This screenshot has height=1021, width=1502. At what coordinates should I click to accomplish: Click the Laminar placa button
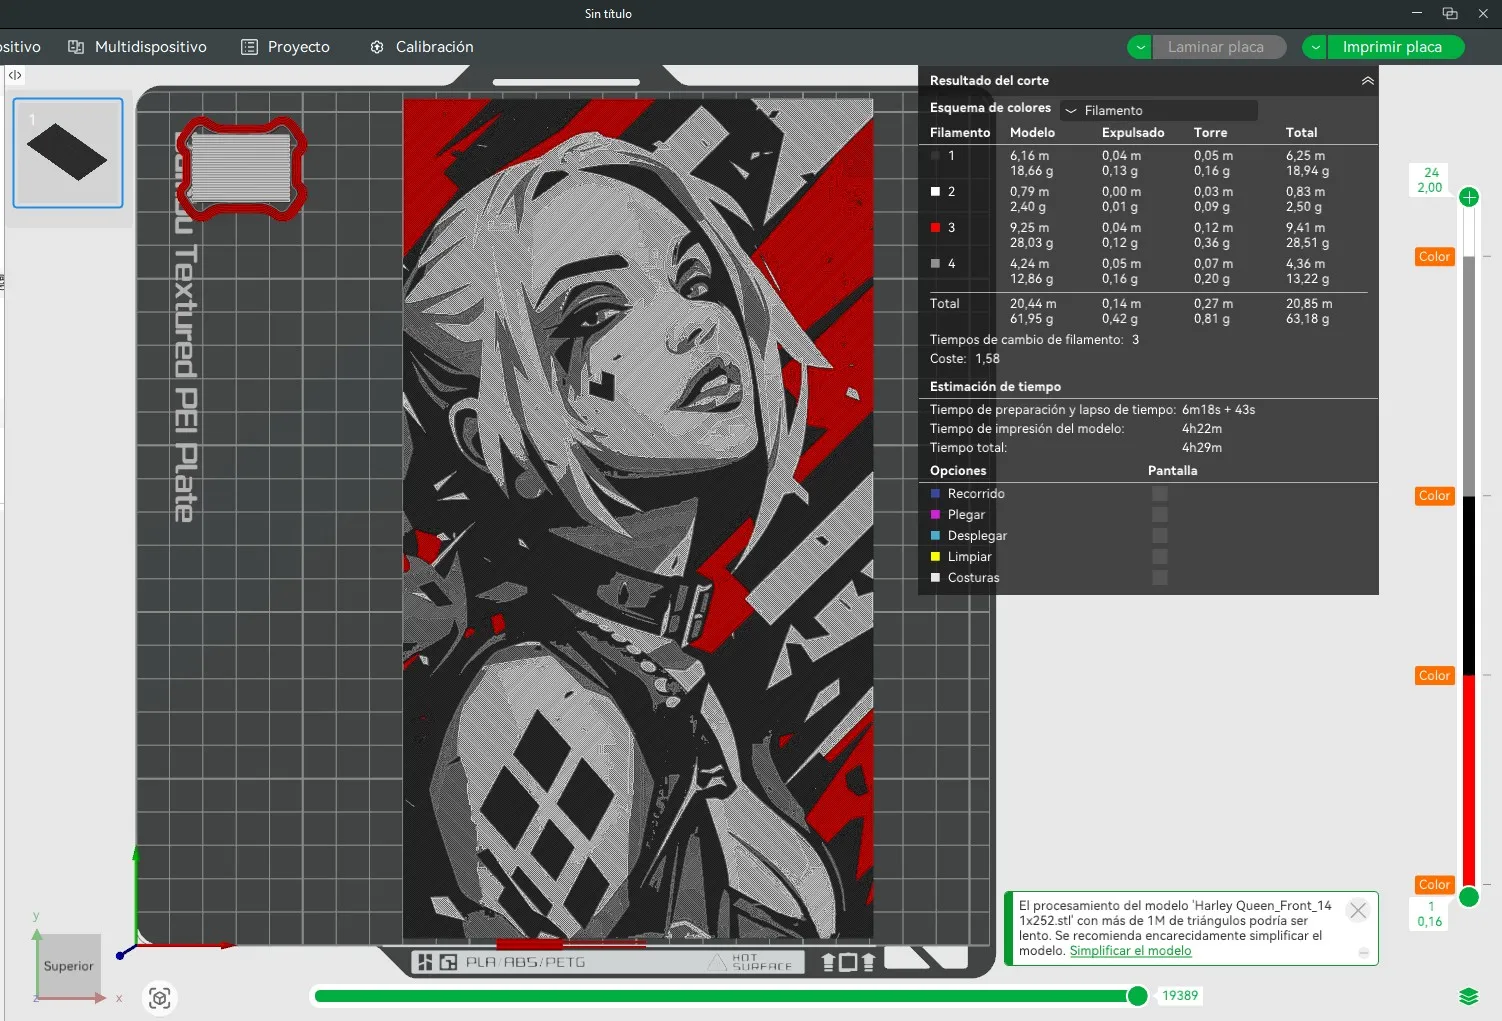coord(1217,47)
